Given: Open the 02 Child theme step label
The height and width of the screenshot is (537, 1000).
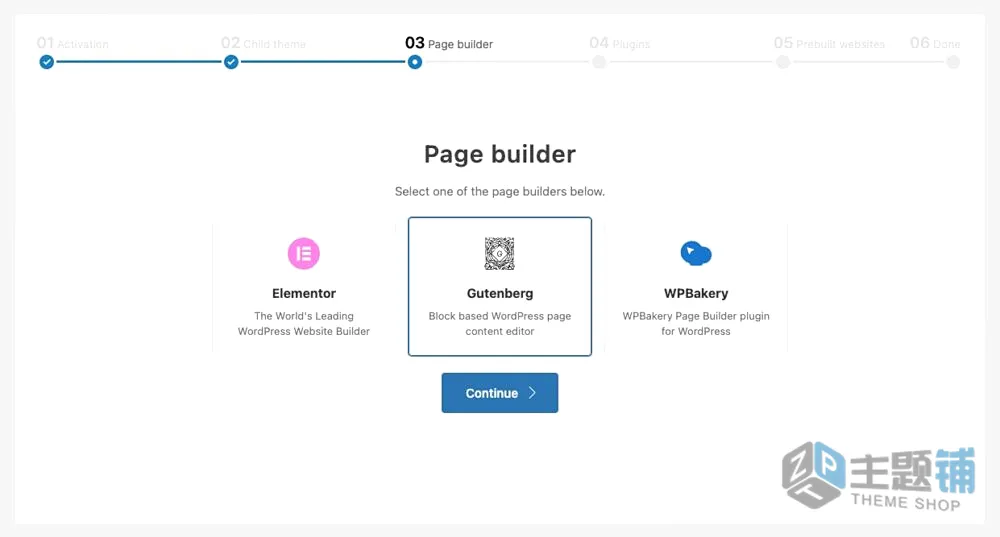Looking at the screenshot, I should click(x=263, y=43).
